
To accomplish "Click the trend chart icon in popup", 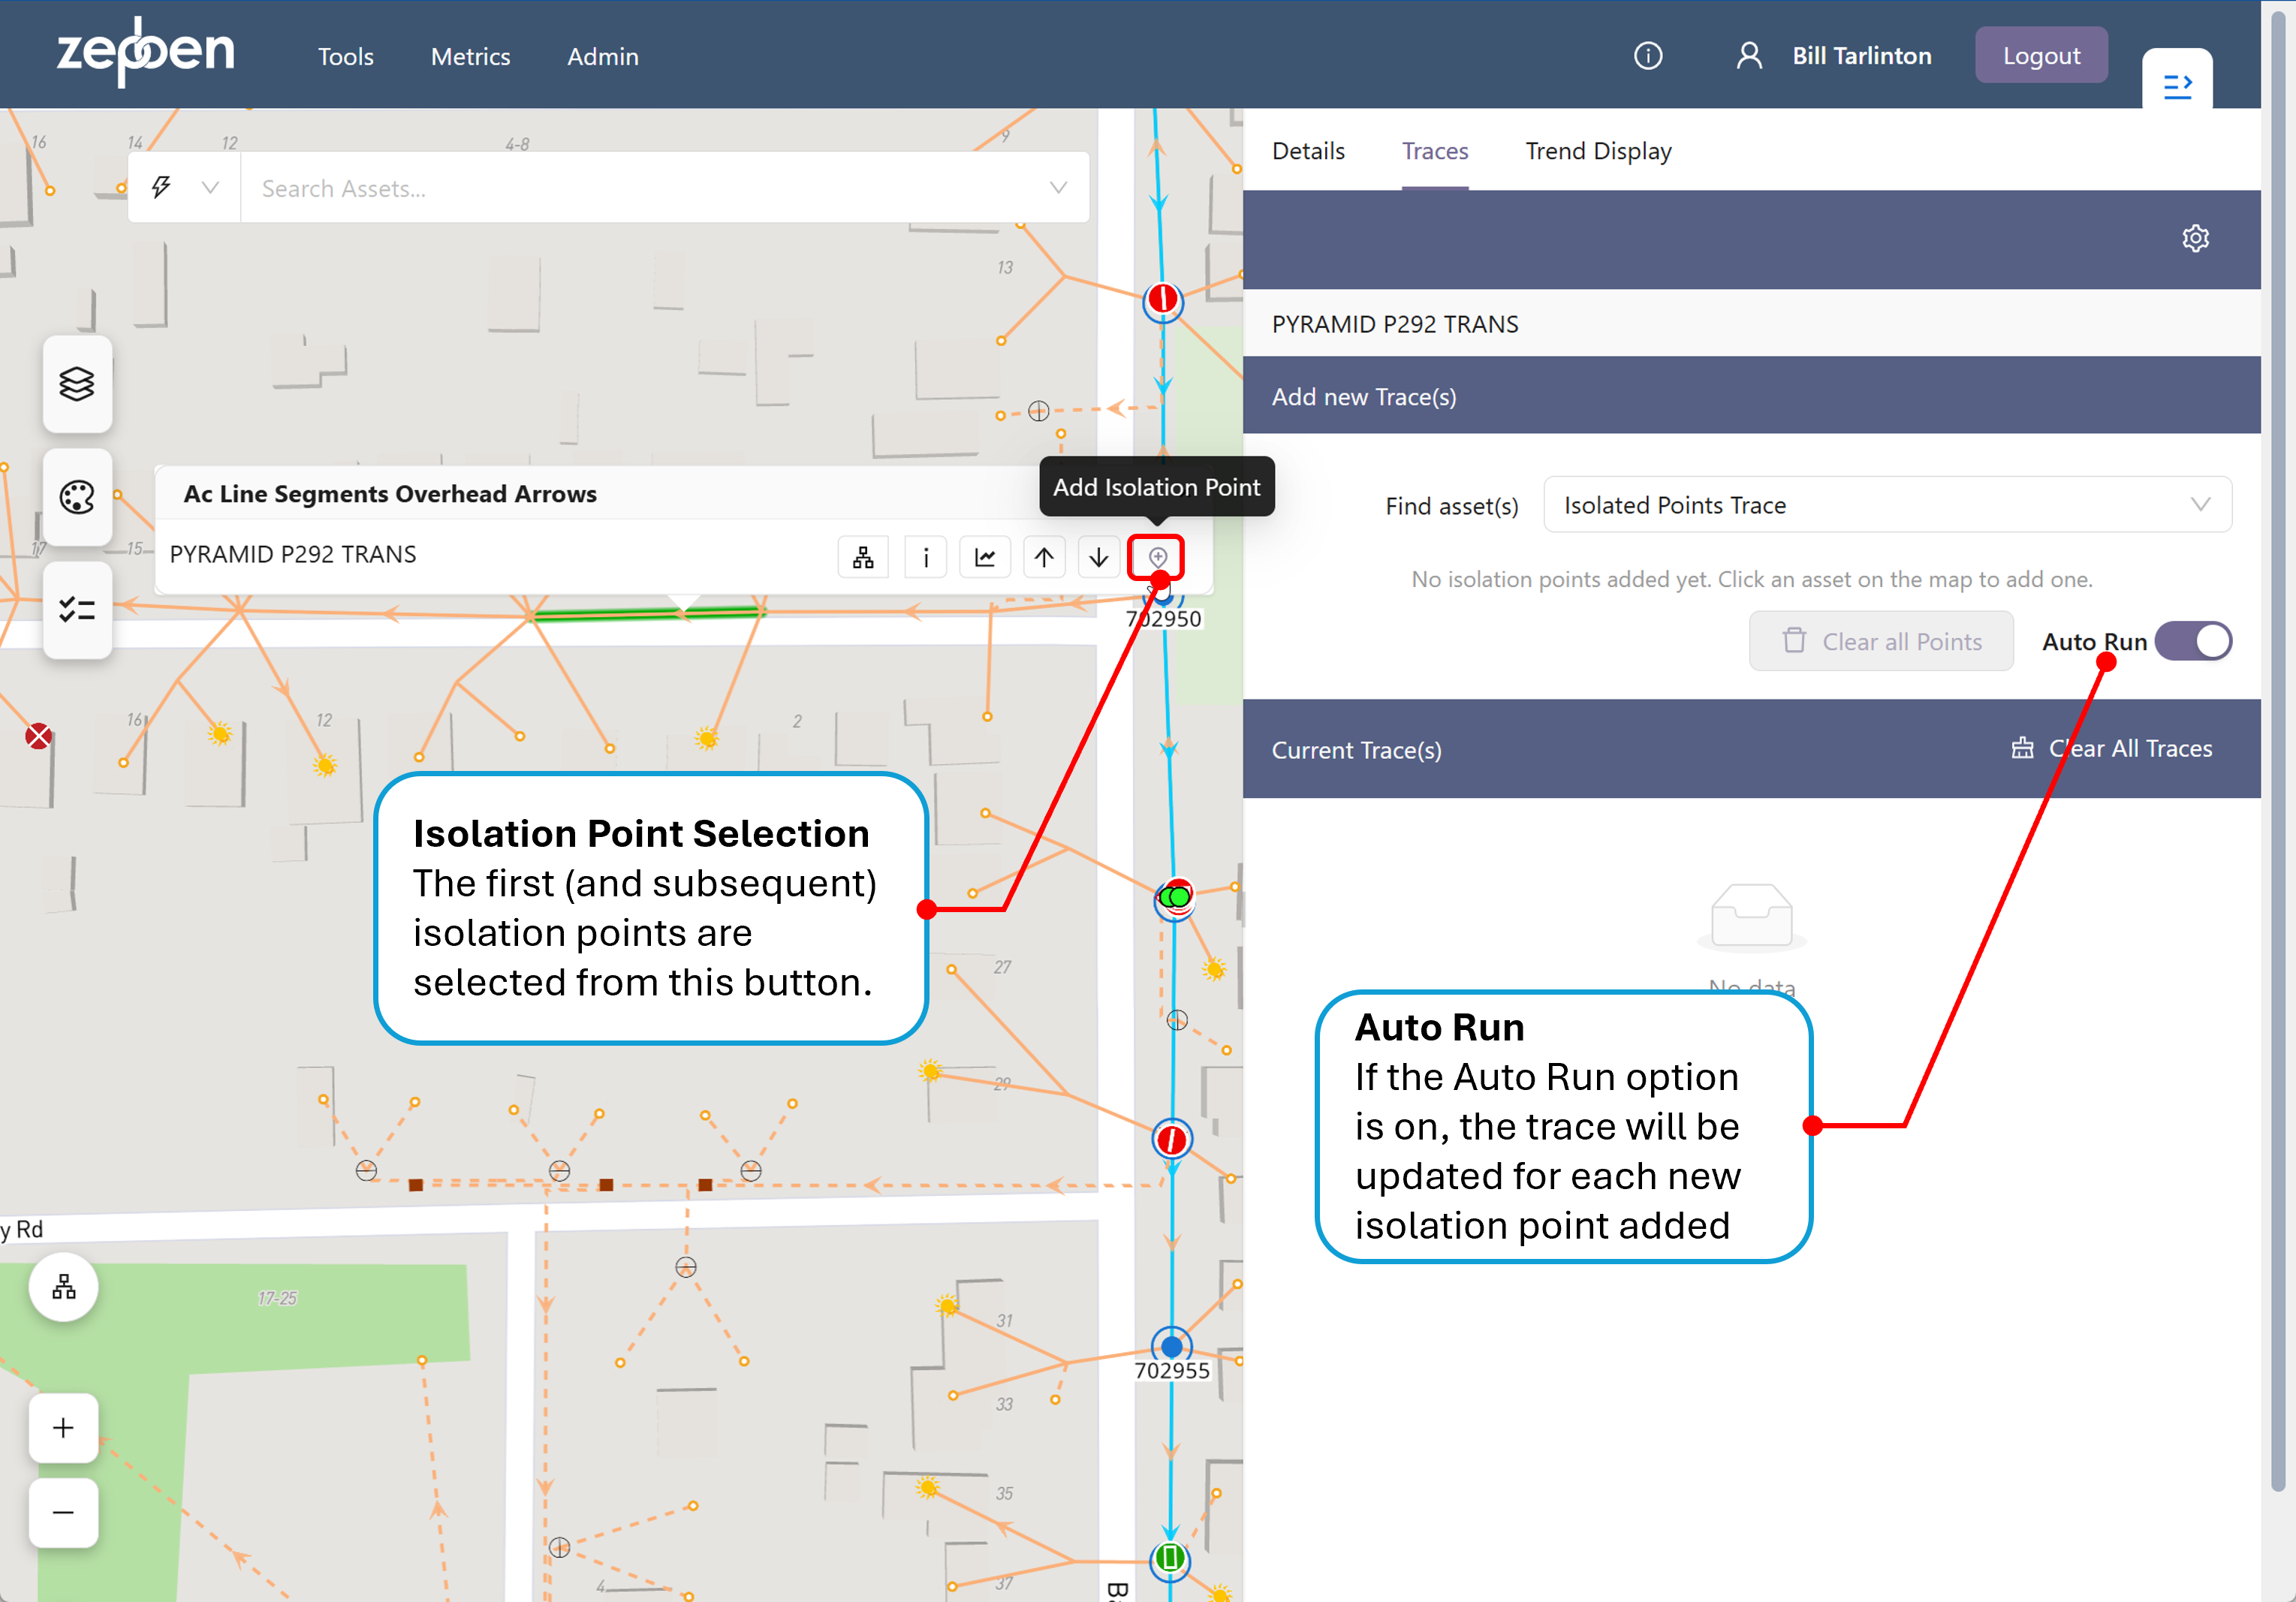I will 985,557.
